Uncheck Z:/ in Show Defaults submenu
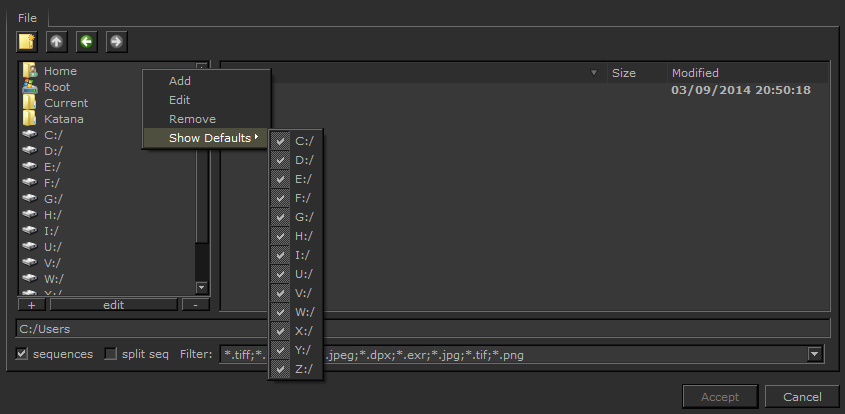Screen dimensions: 845x414 (x=282, y=369)
